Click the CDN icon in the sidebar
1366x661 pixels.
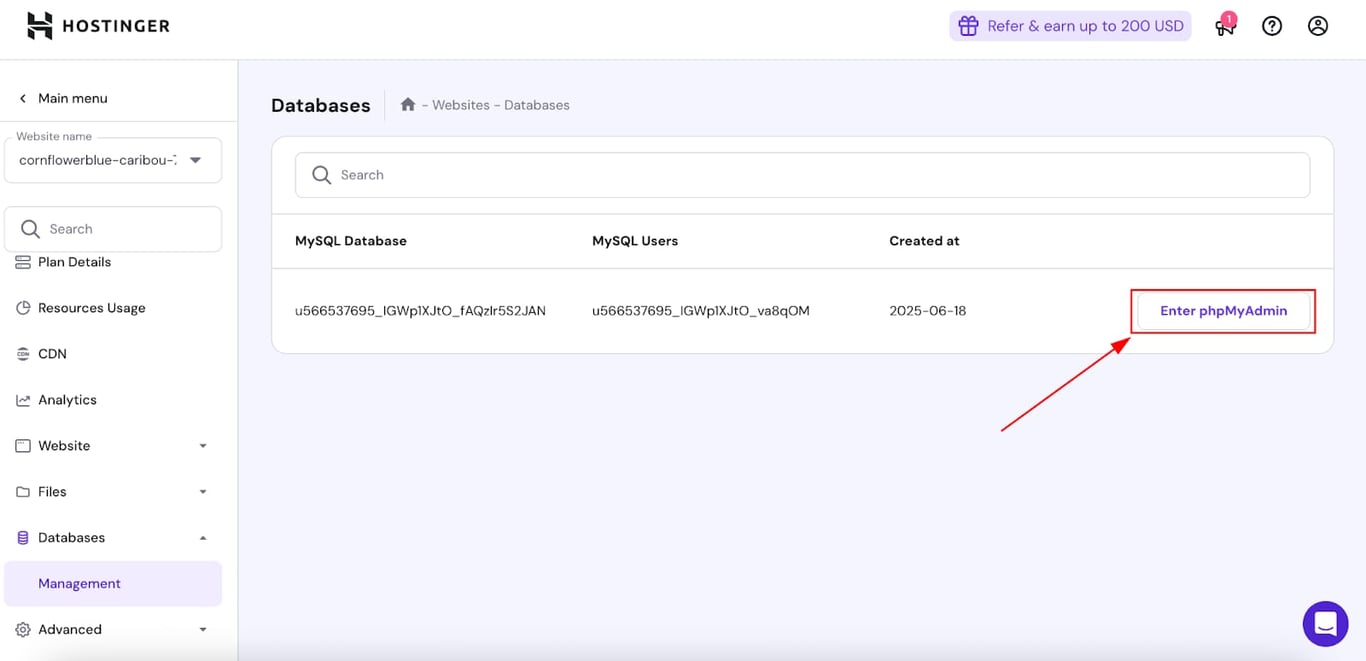[23, 354]
